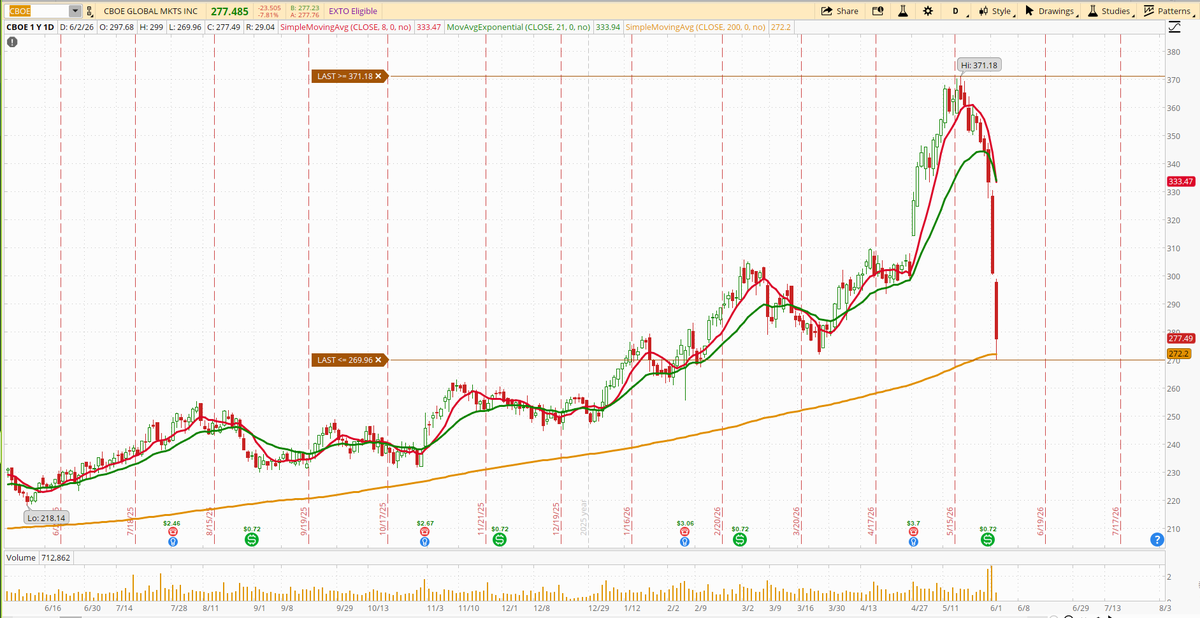Viewport: 1200px width, 618px height.
Task: Click the dividend dollar icon near 5/15/26
Action: (988, 540)
